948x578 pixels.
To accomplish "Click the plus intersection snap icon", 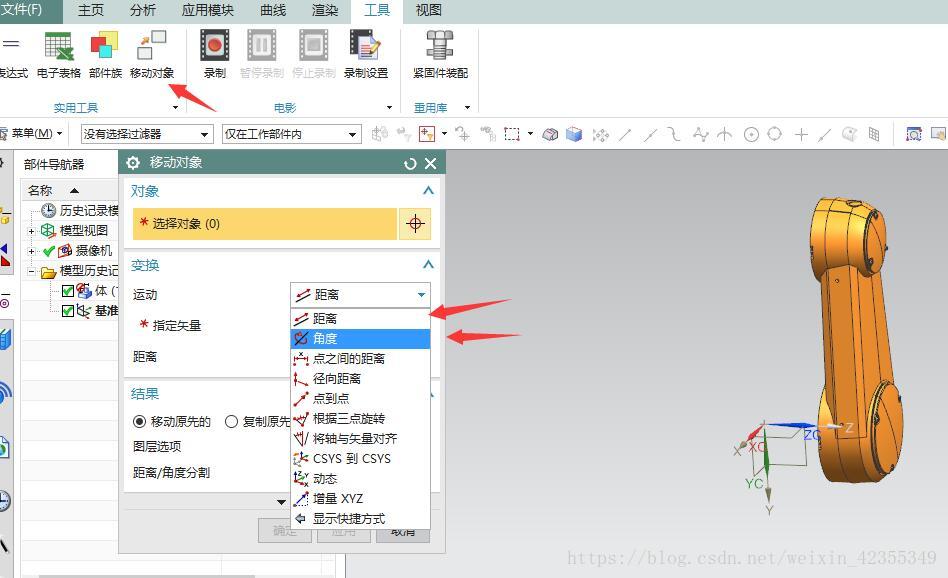I will coord(801,134).
